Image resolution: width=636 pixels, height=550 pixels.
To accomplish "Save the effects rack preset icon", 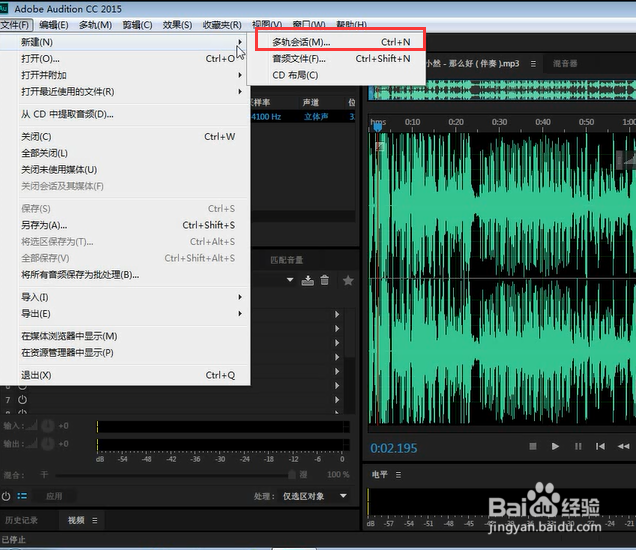I will point(307,280).
